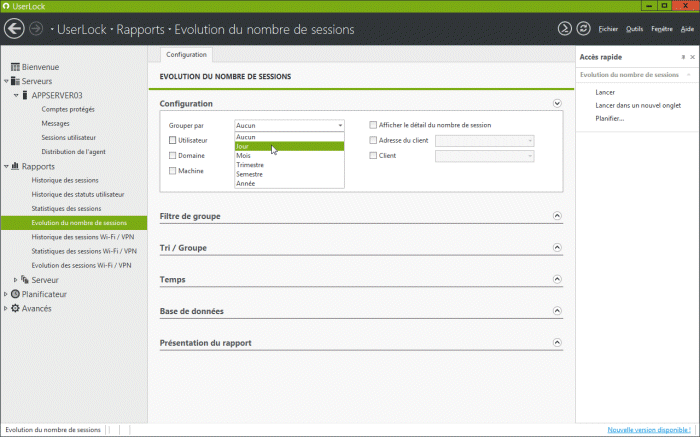This screenshot has height=437, width=700.
Task: Pin the Accès rapide panel
Action: 683,57
